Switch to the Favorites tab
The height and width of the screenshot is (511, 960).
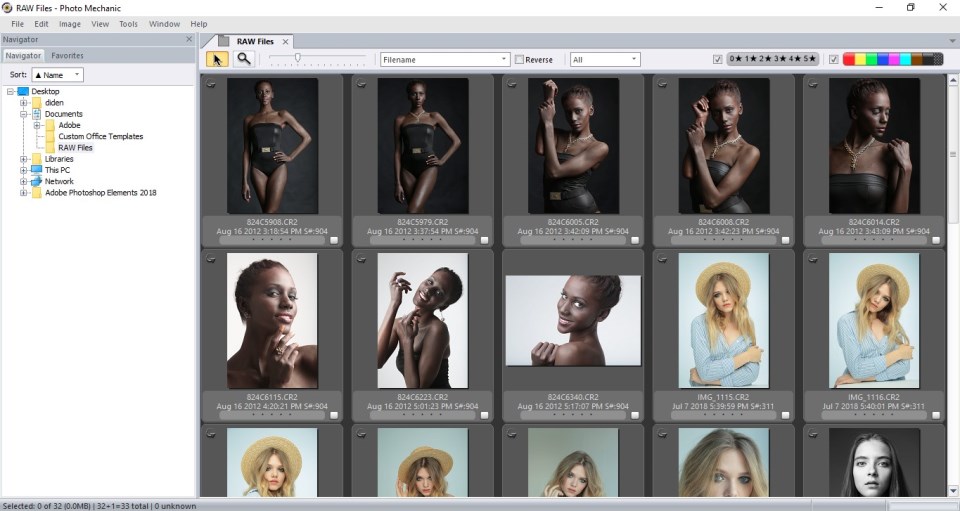67,55
